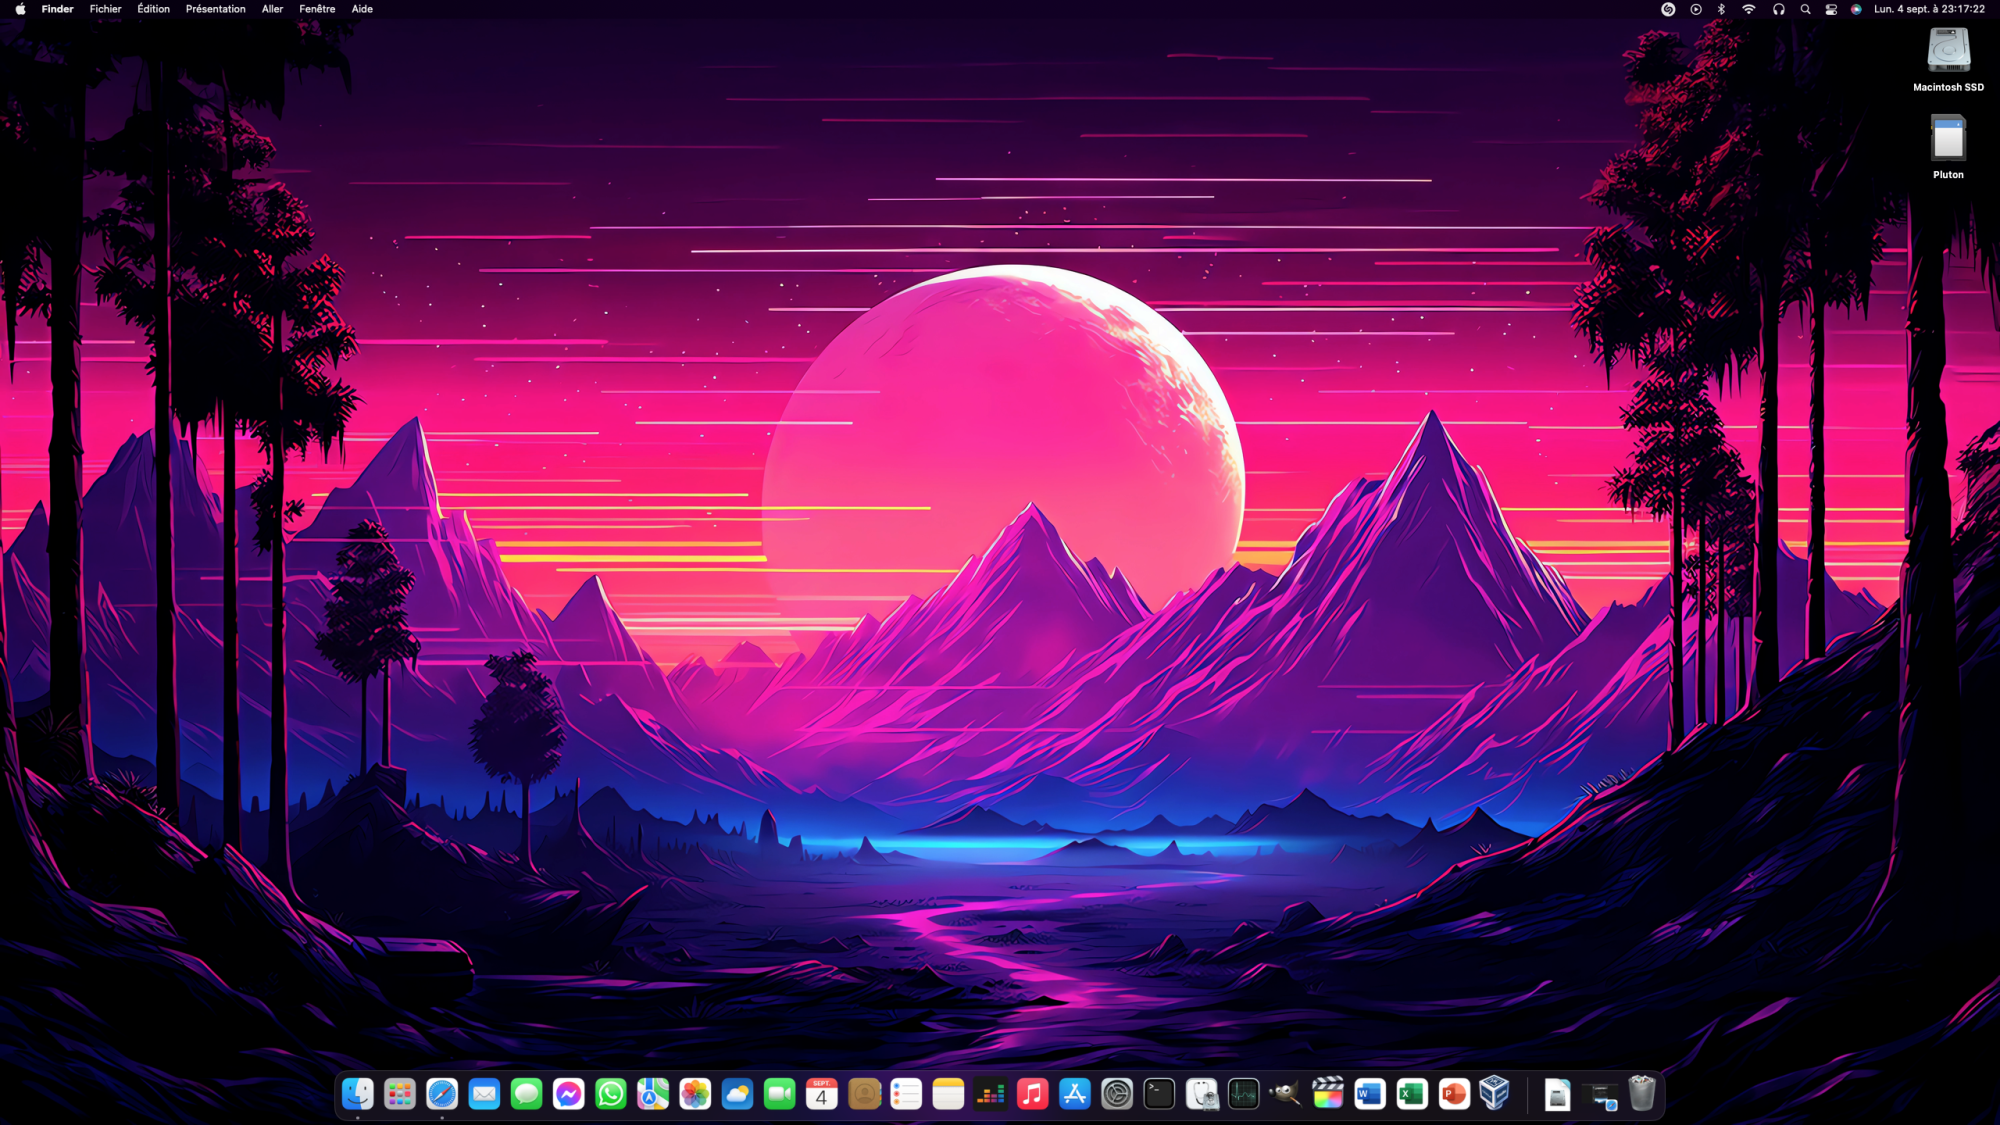
Task: Open the Fichier menu
Action: click(105, 9)
